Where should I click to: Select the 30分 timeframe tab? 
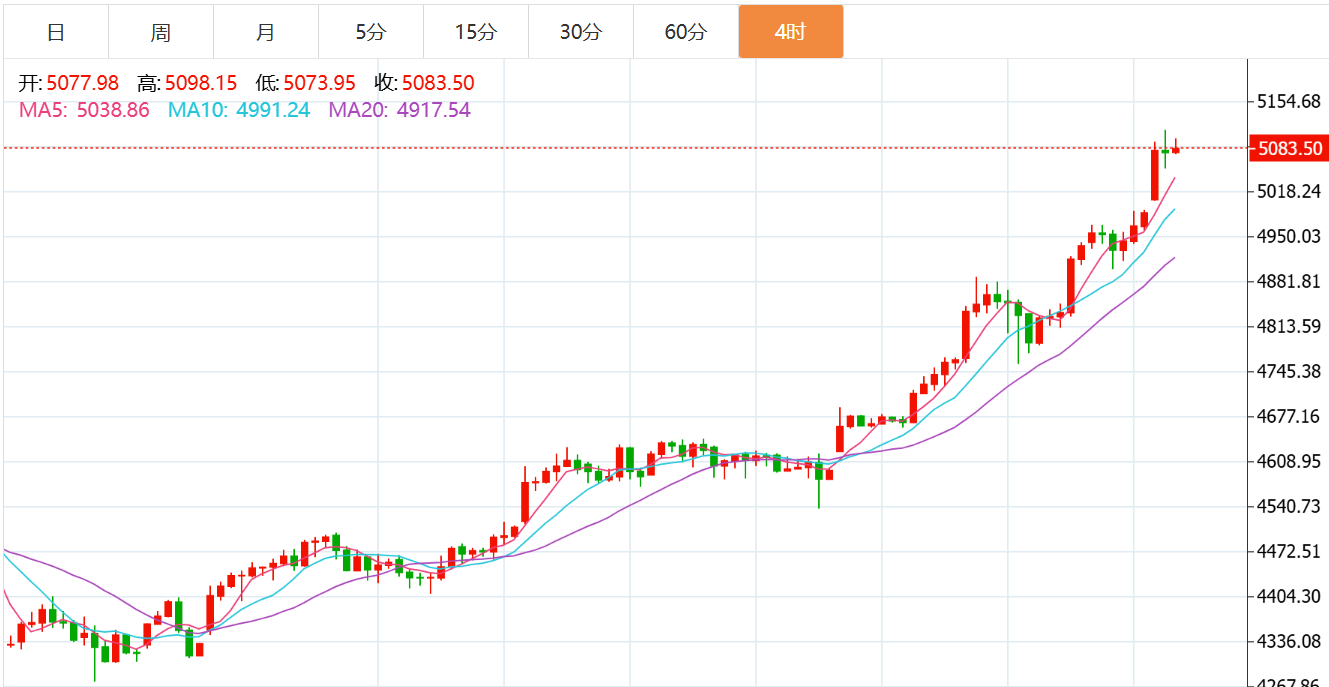coord(581,32)
